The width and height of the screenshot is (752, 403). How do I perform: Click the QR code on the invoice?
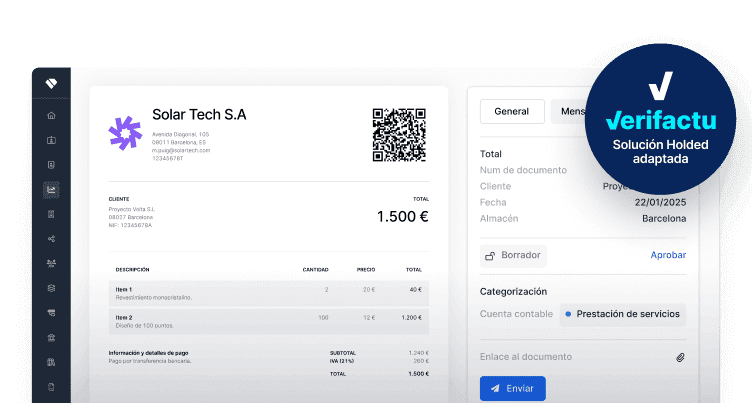coord(399,135)
